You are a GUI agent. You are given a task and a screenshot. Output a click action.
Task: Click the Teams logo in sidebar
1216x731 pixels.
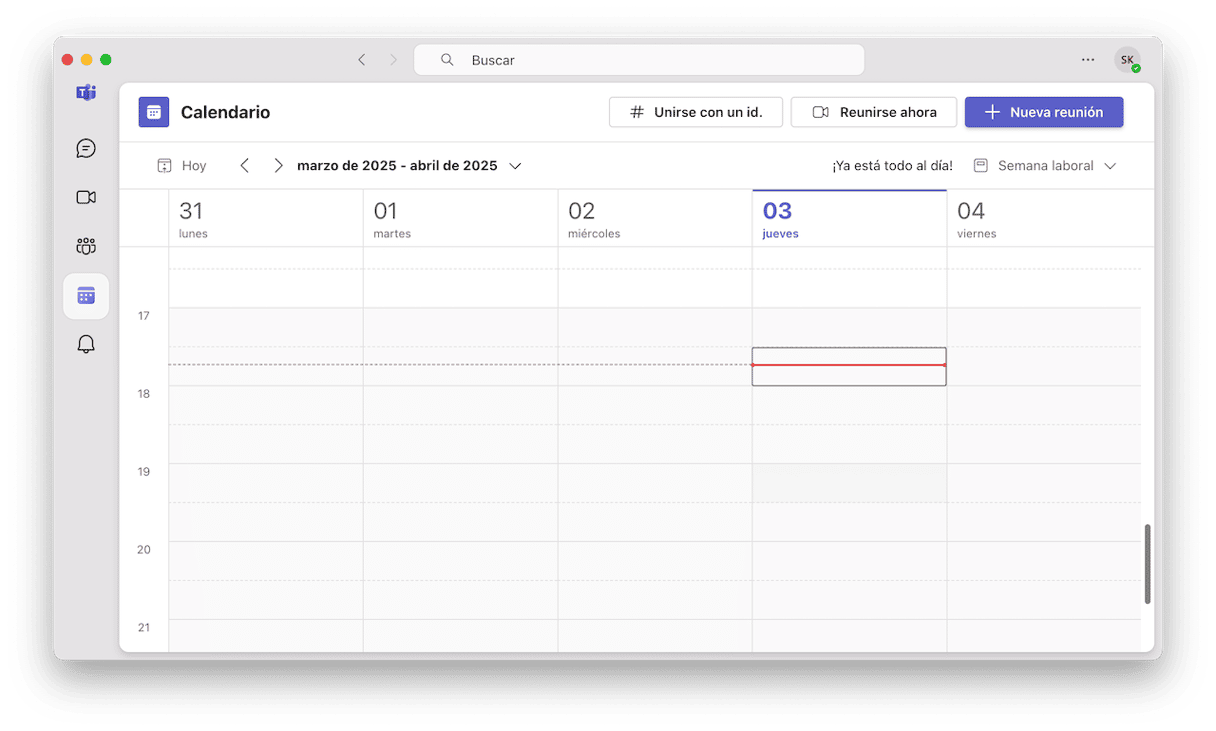point(86,93)
